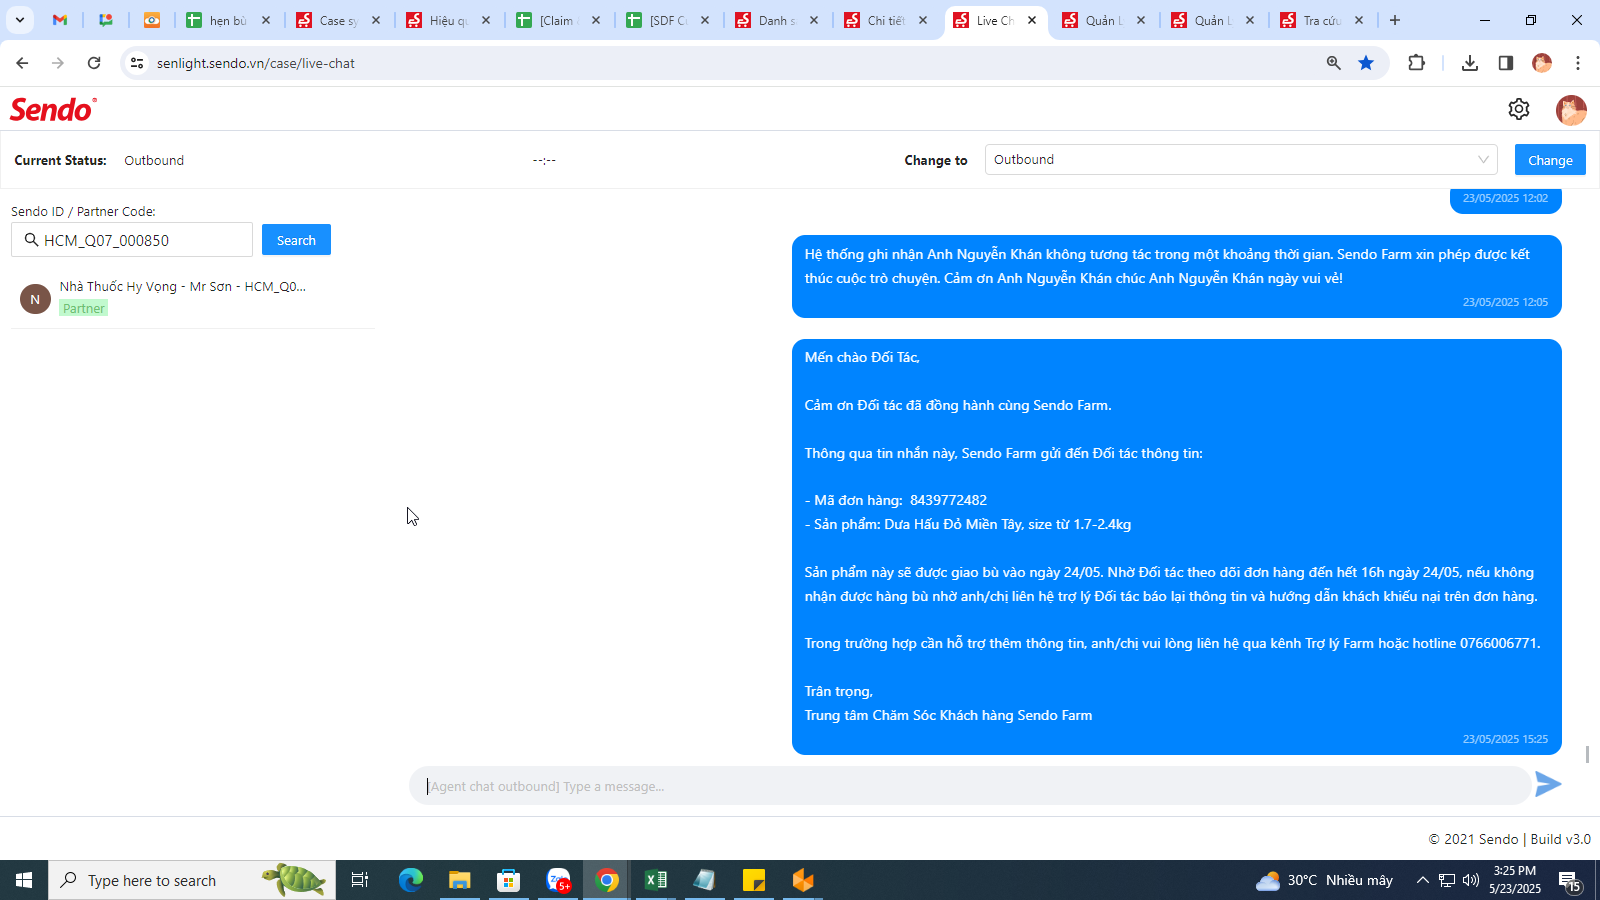Focus the Sendo ID / Partner Code field

tap(132, 240)
